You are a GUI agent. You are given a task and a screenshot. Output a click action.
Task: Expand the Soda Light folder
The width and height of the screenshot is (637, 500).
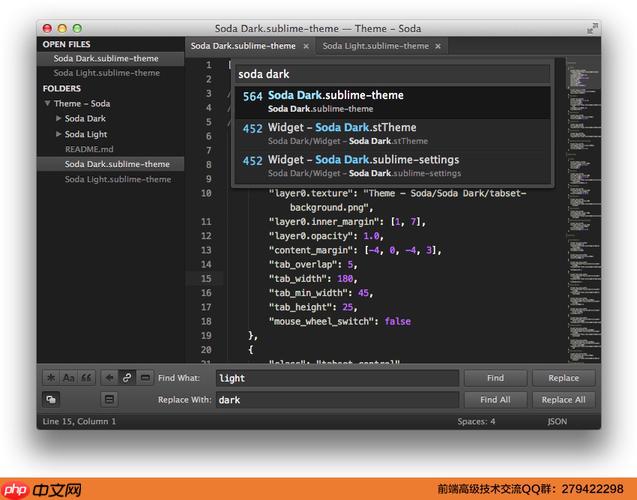pyautogui.click(x=58, y=134)
